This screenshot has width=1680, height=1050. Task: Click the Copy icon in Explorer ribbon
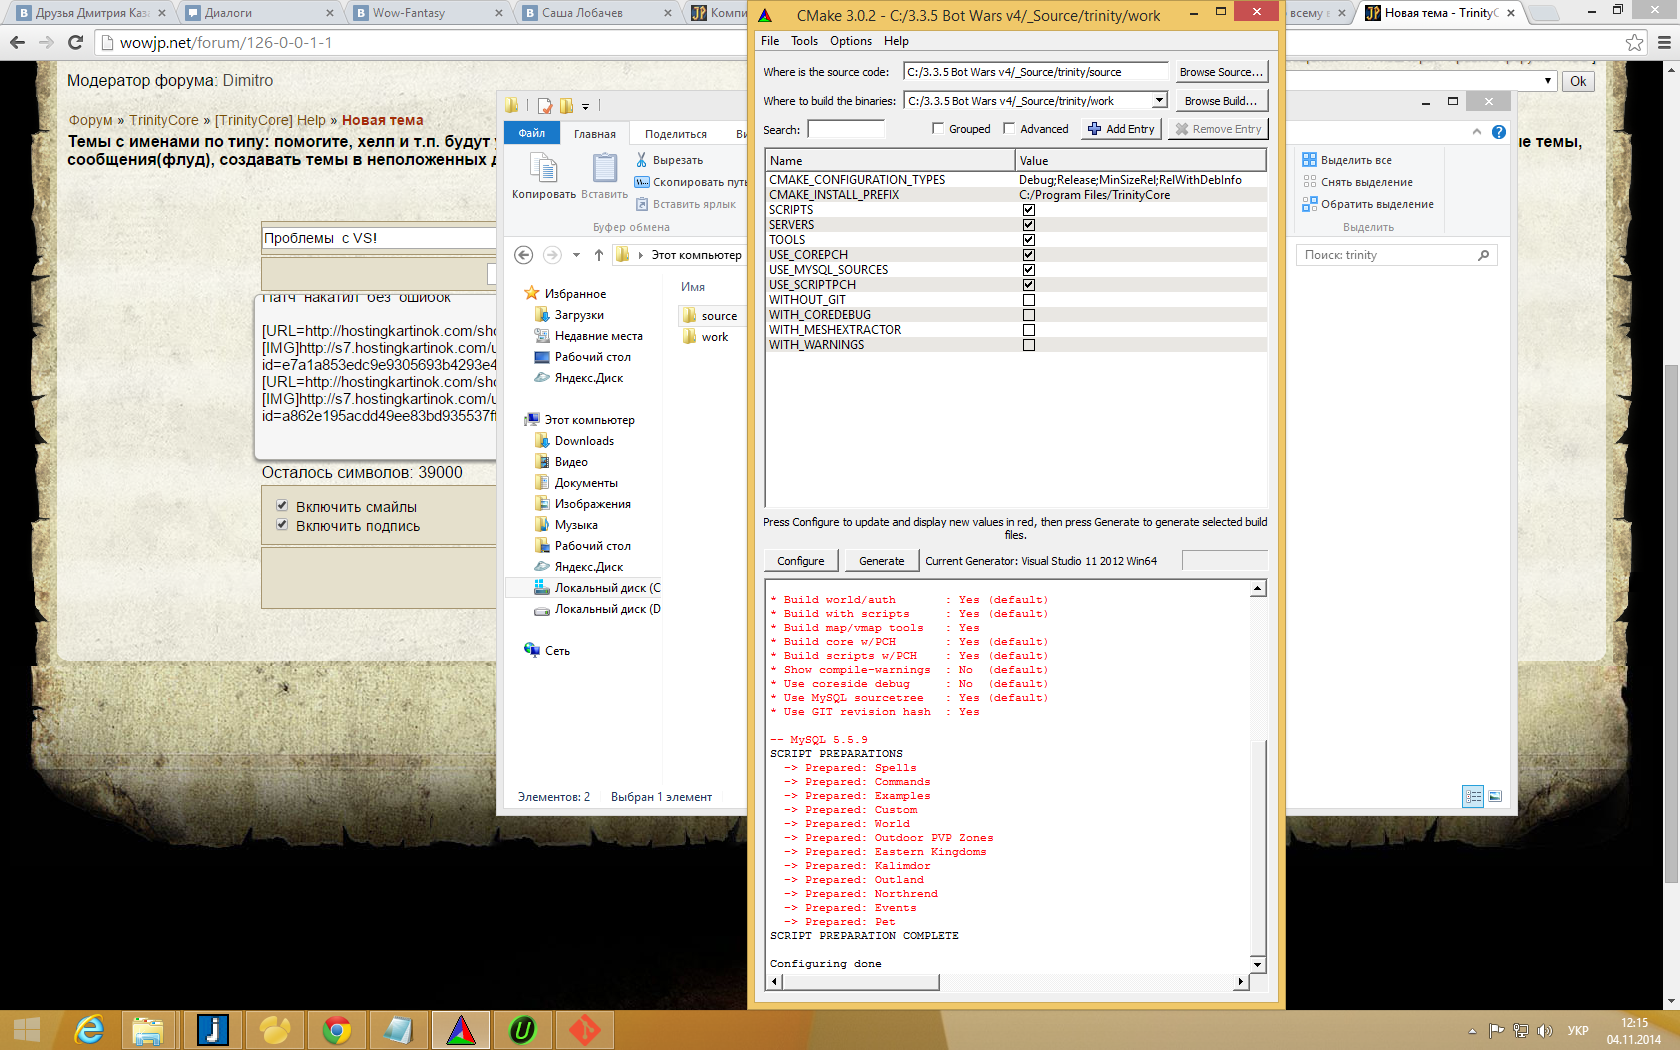tap(543, 169)
